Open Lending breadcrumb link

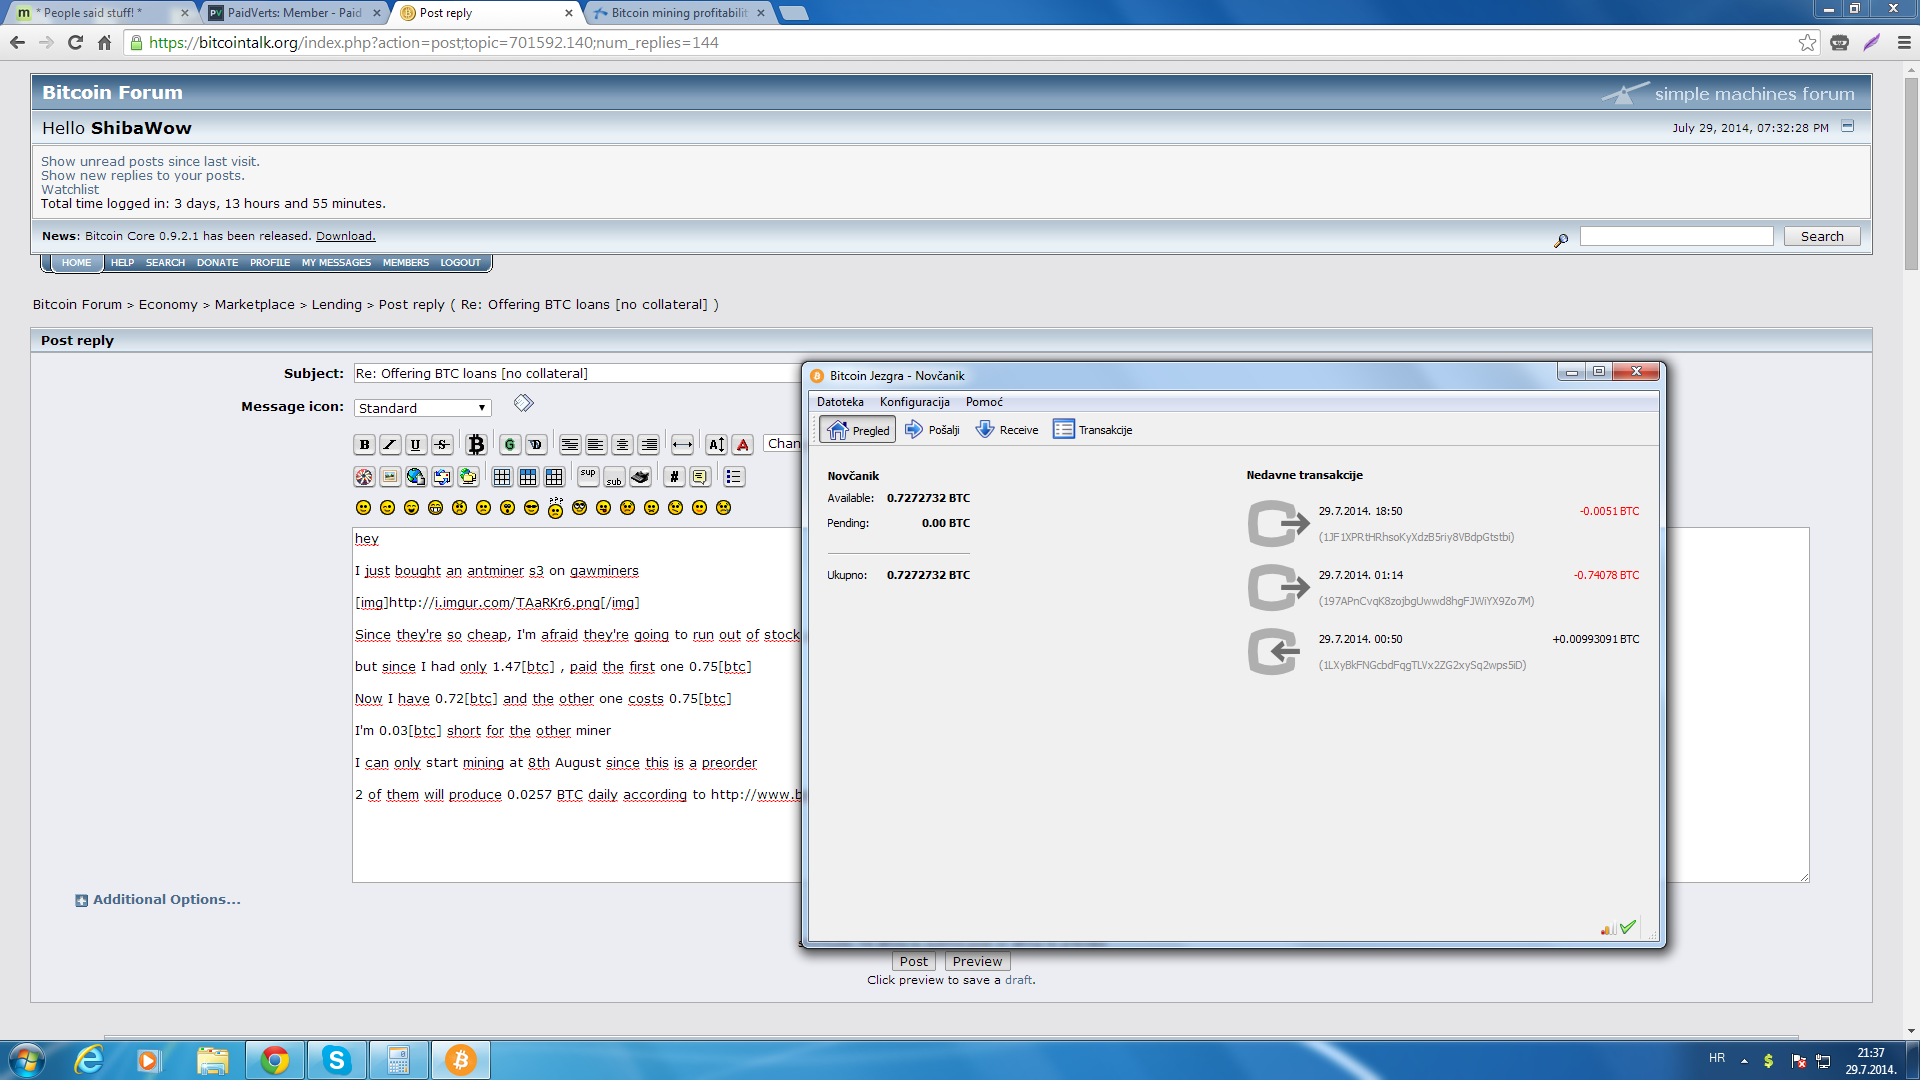click(336, 304)
